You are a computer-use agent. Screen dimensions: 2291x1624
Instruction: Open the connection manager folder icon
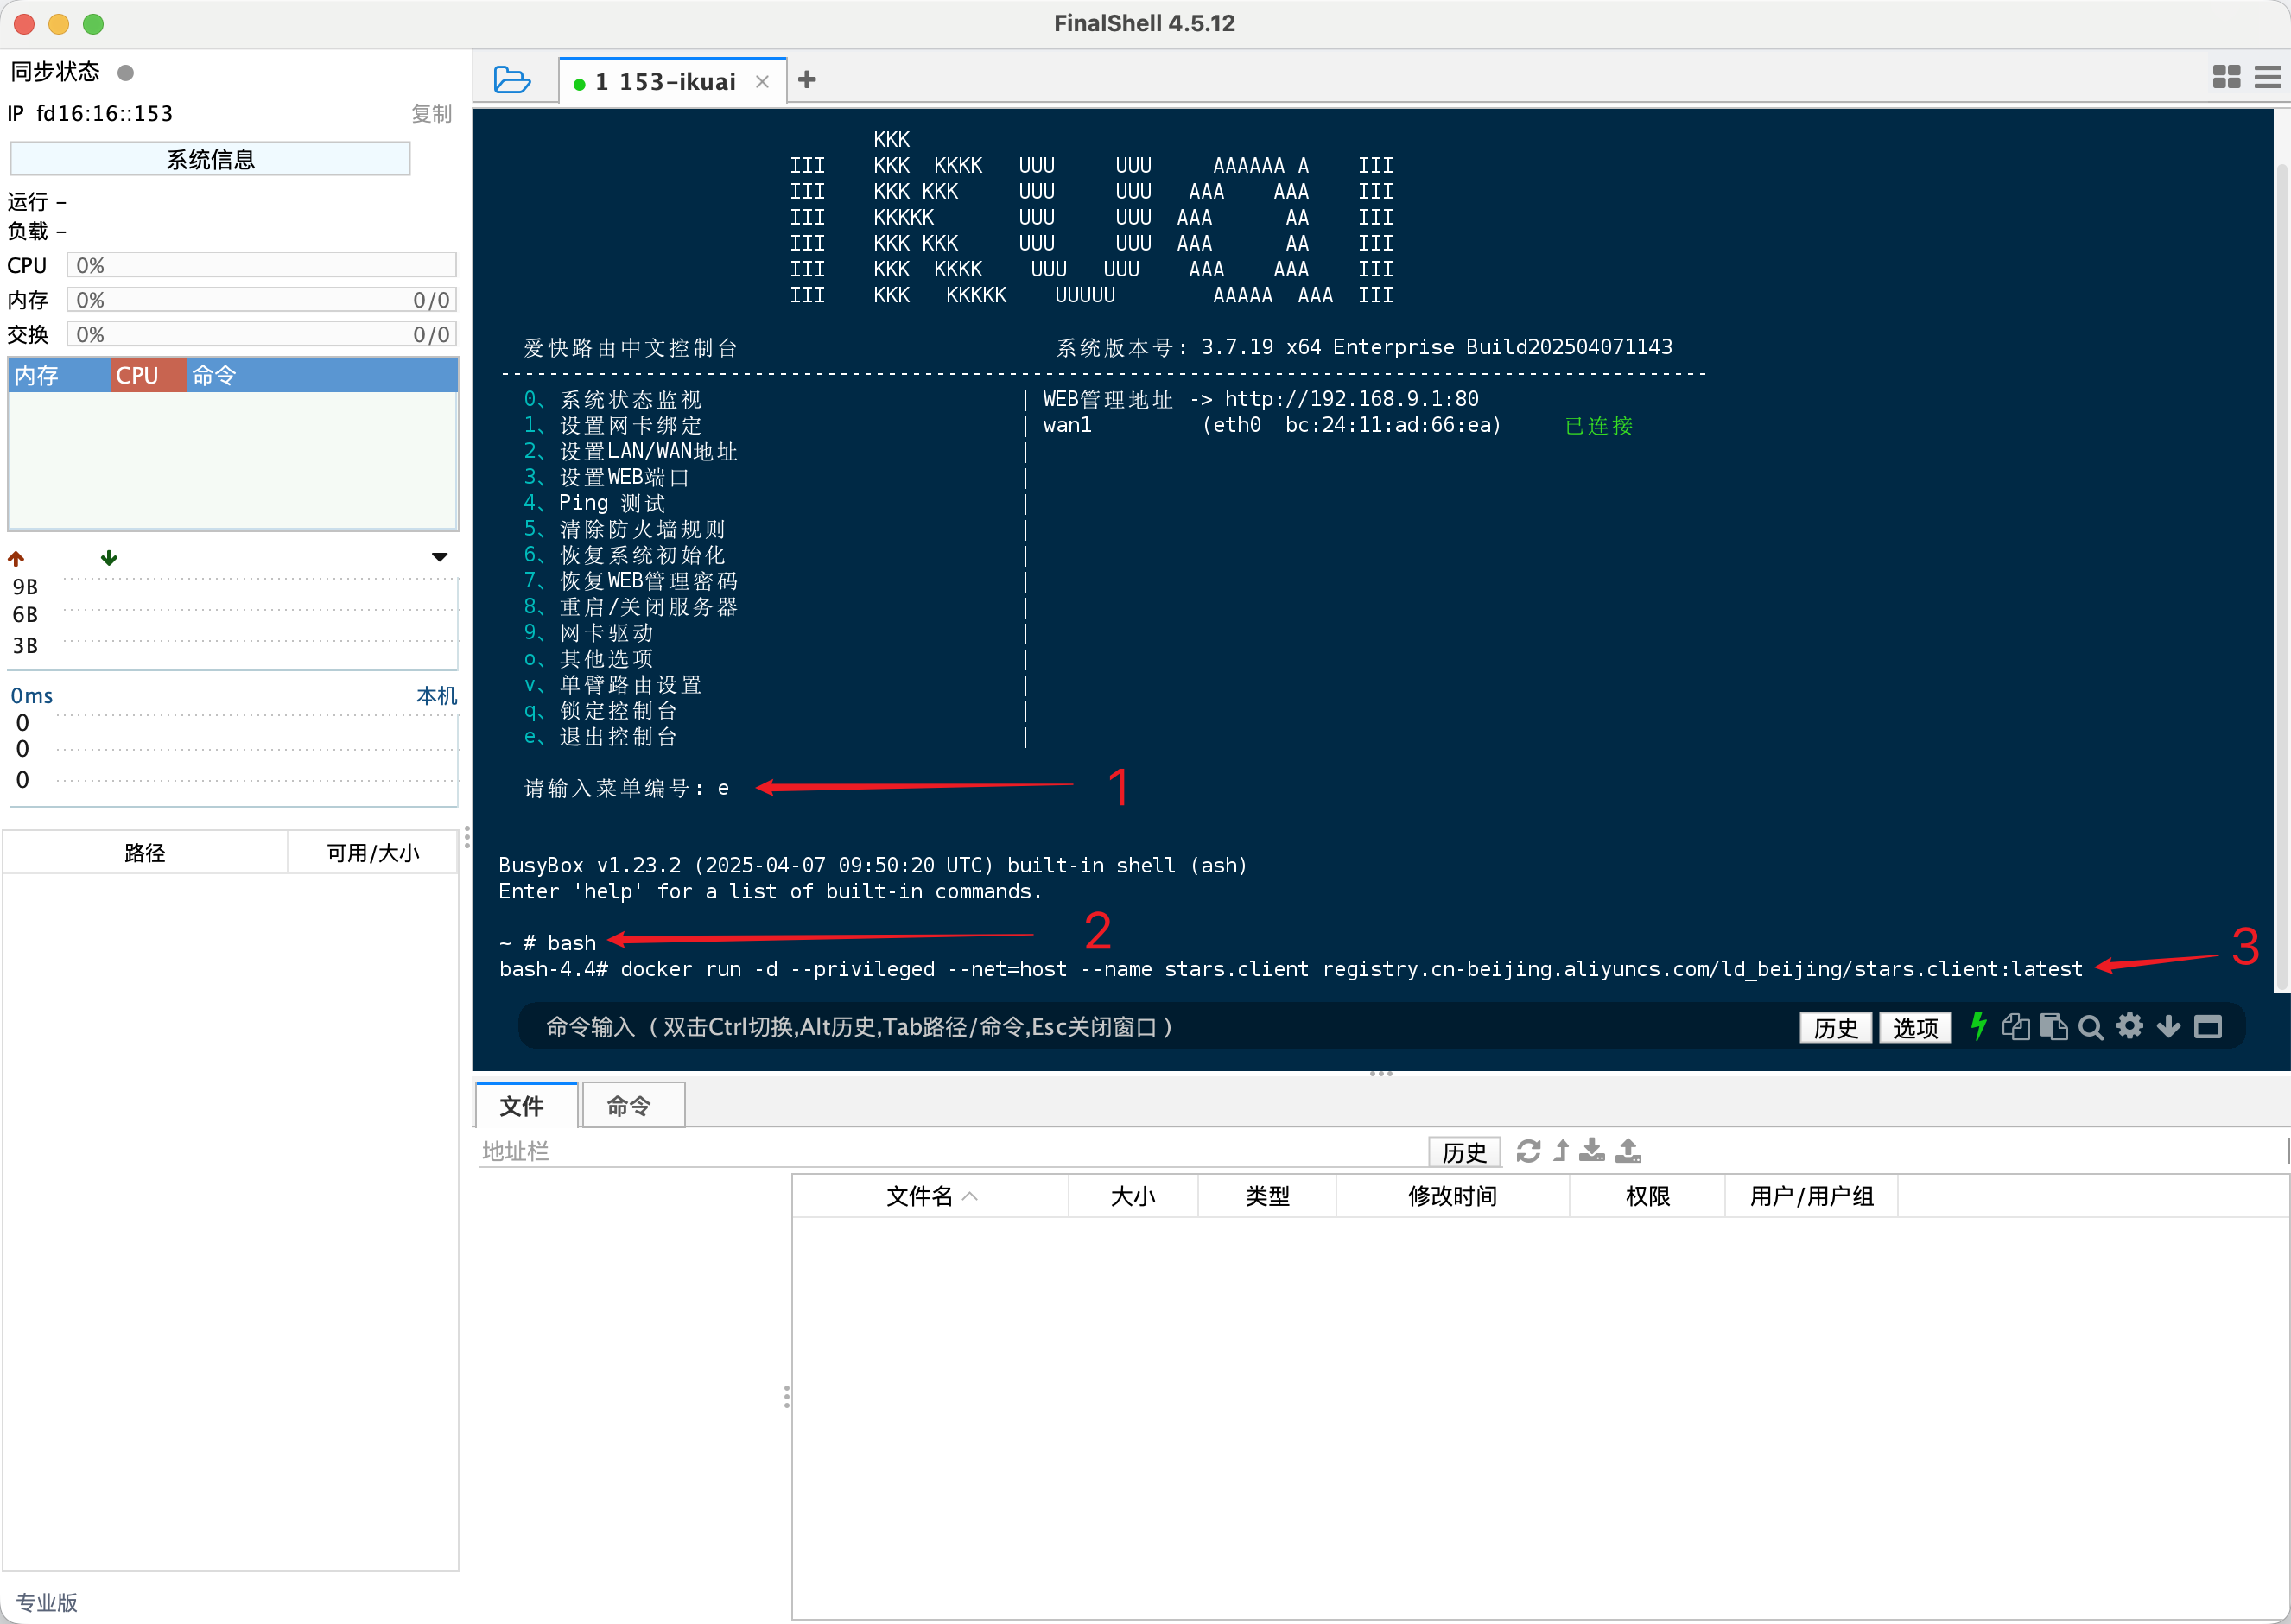[512, 80]
